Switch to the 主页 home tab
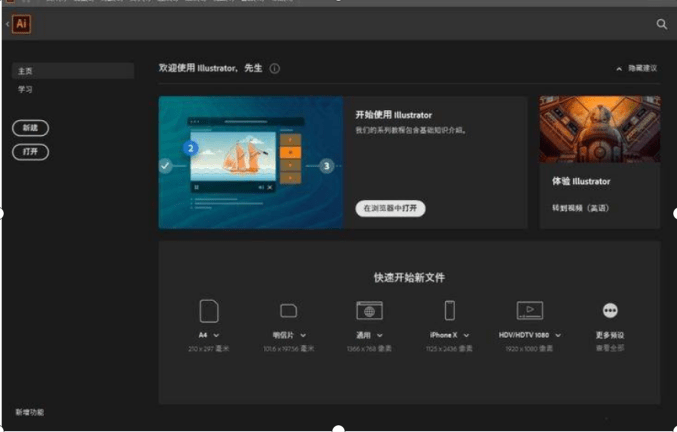Viewport: 677px width, 432px height. [x=73, y=71]
